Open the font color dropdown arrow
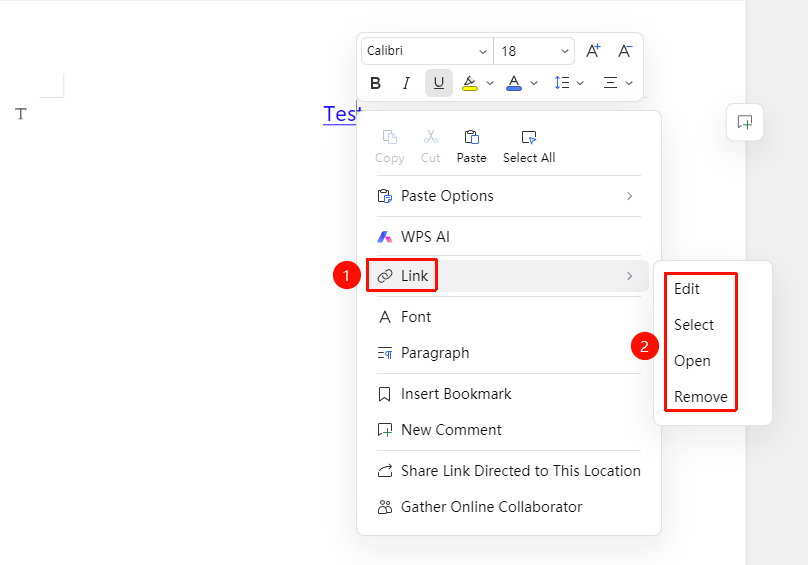The height and width of the screenshot is (565, 808). [534, 83]
